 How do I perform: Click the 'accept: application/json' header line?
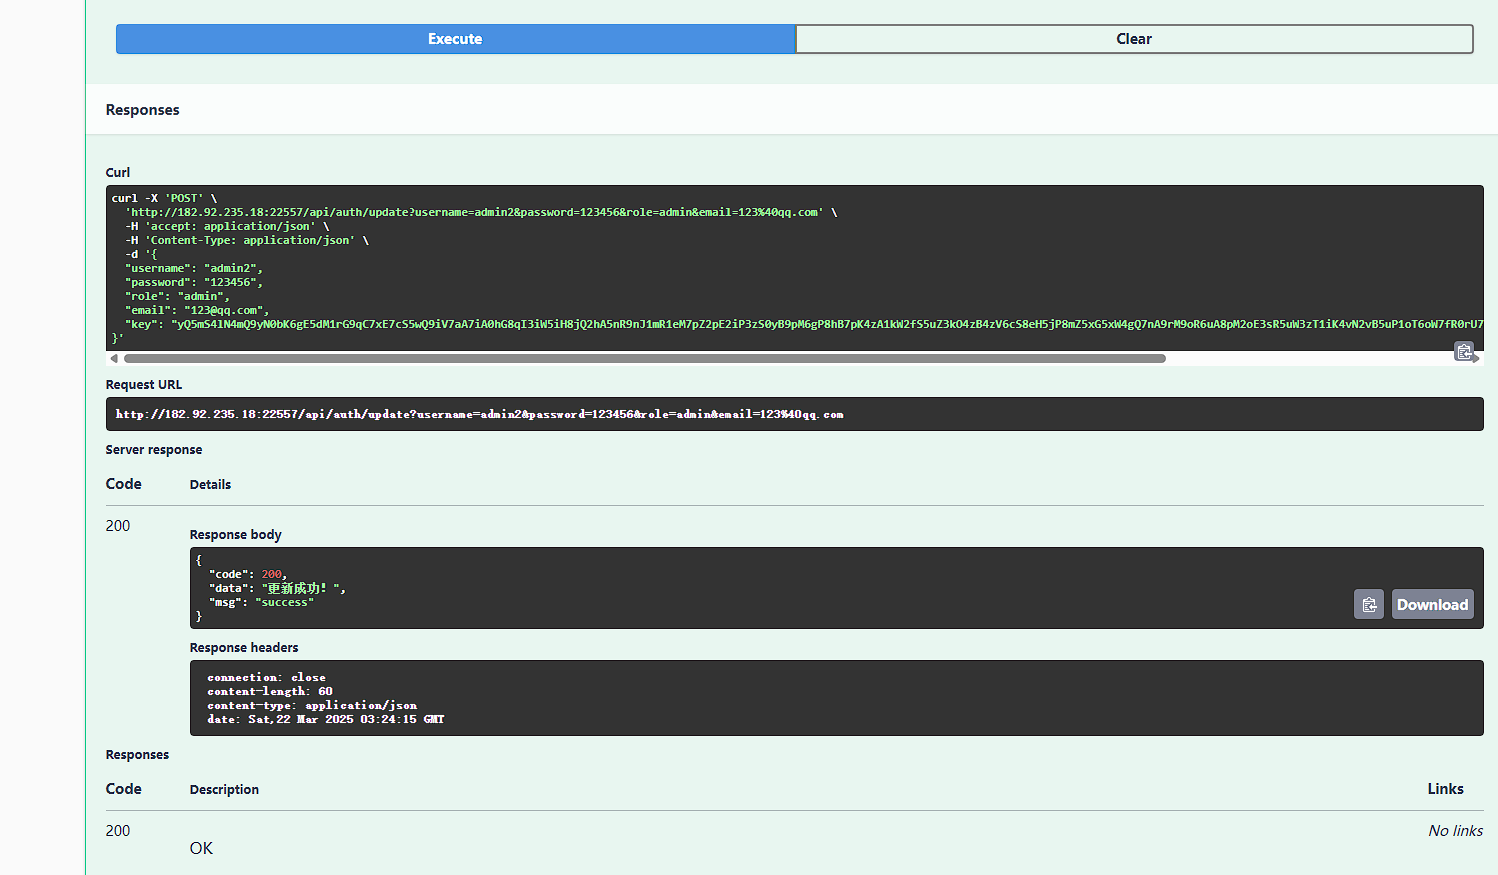(x=227, y=226)
